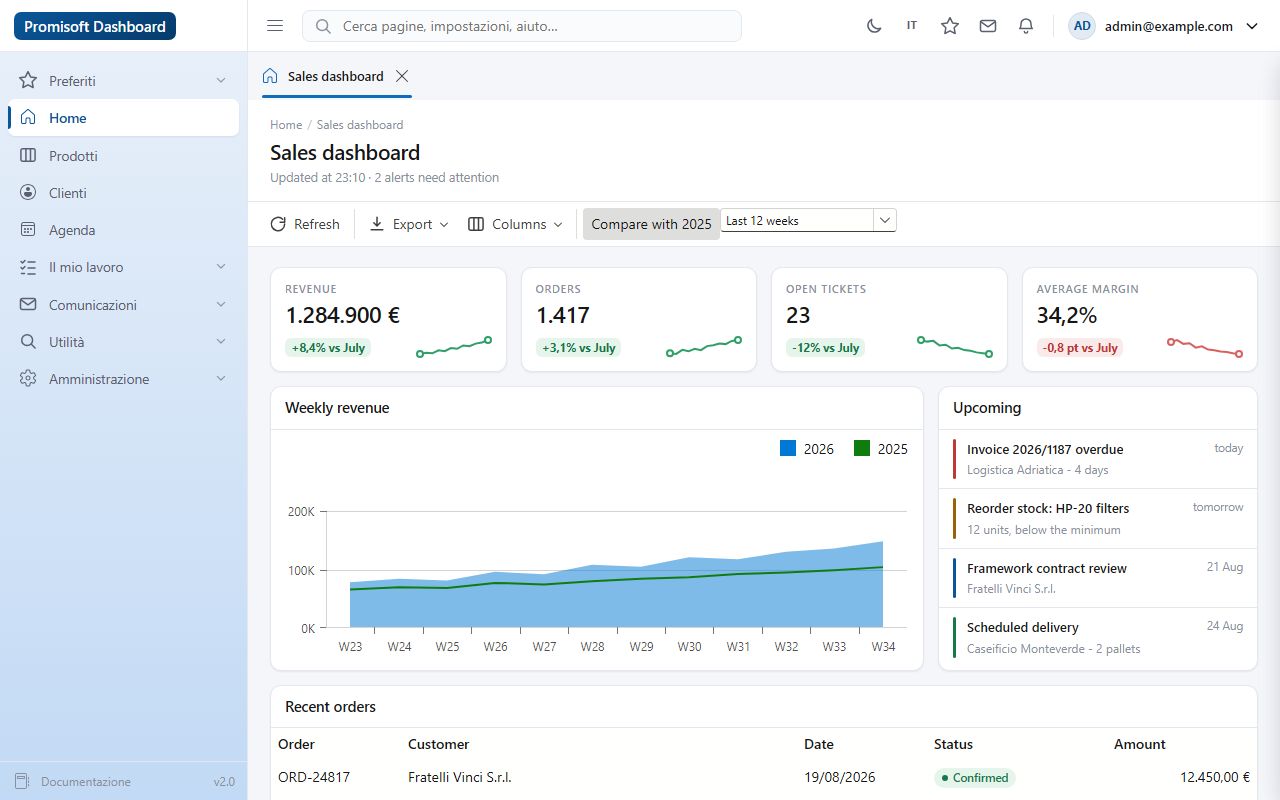
Task: Expand the Export dropdown
Action: click(409, 224)
